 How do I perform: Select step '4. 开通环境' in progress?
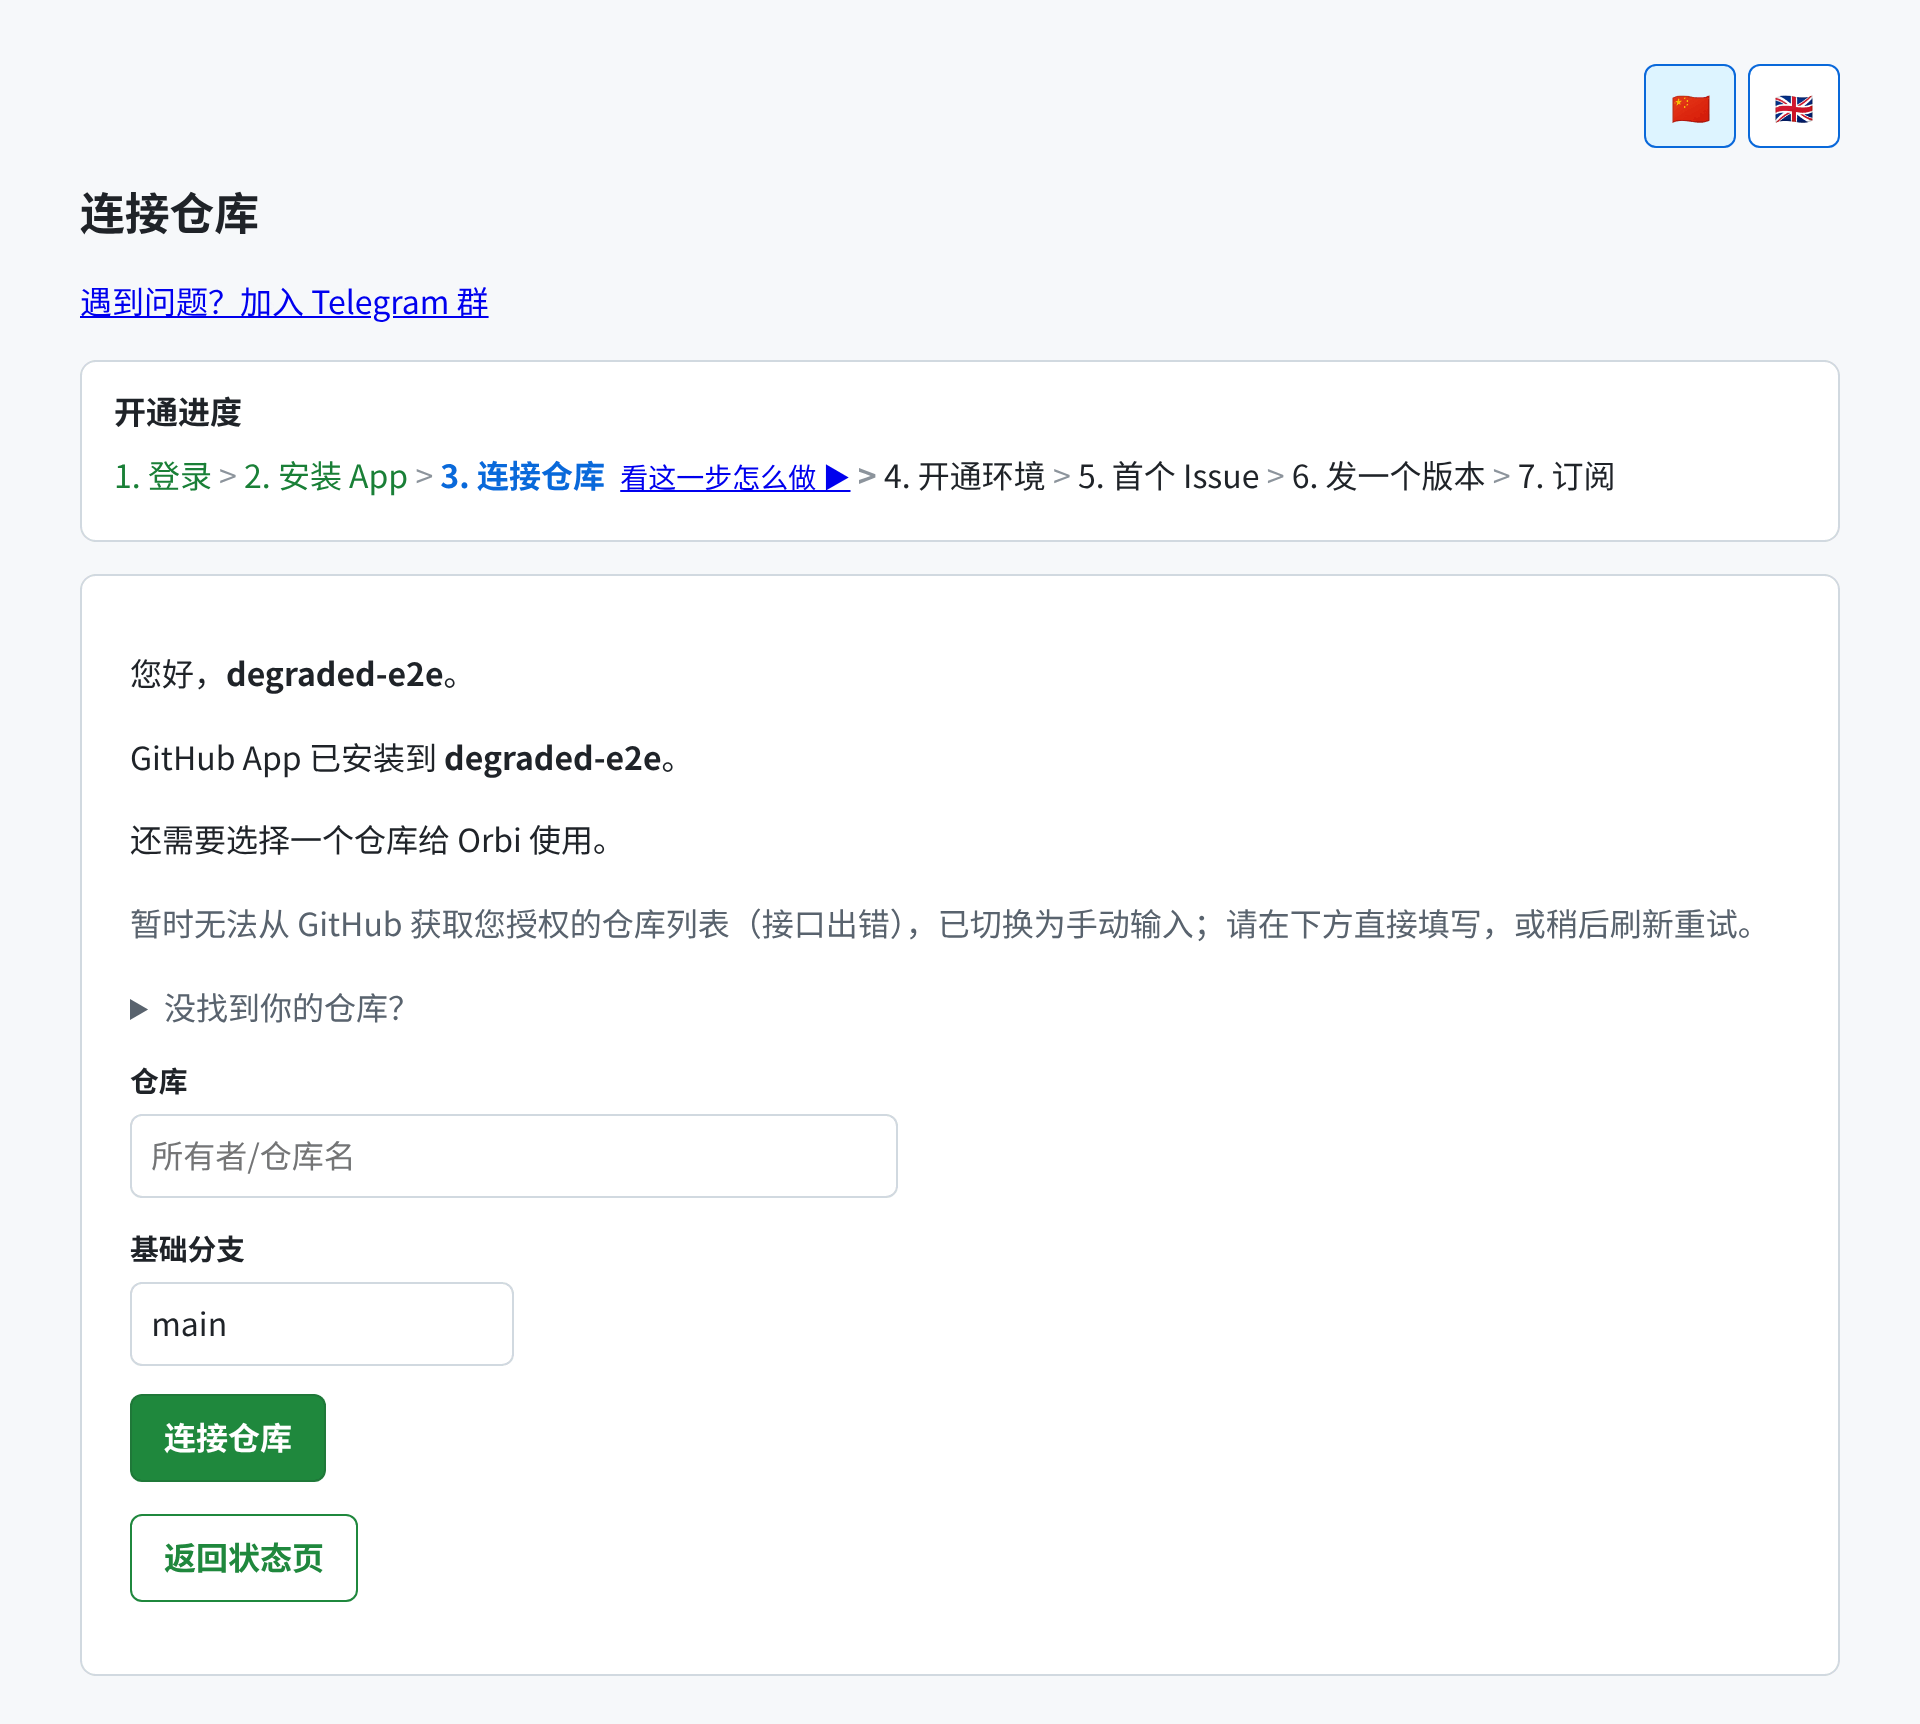coord(964,477)
